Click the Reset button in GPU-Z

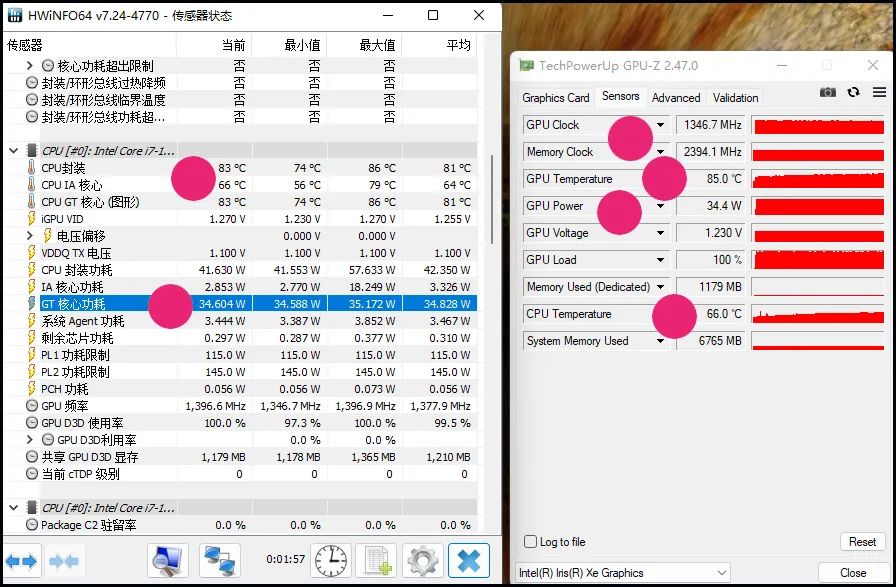[862, 541]
